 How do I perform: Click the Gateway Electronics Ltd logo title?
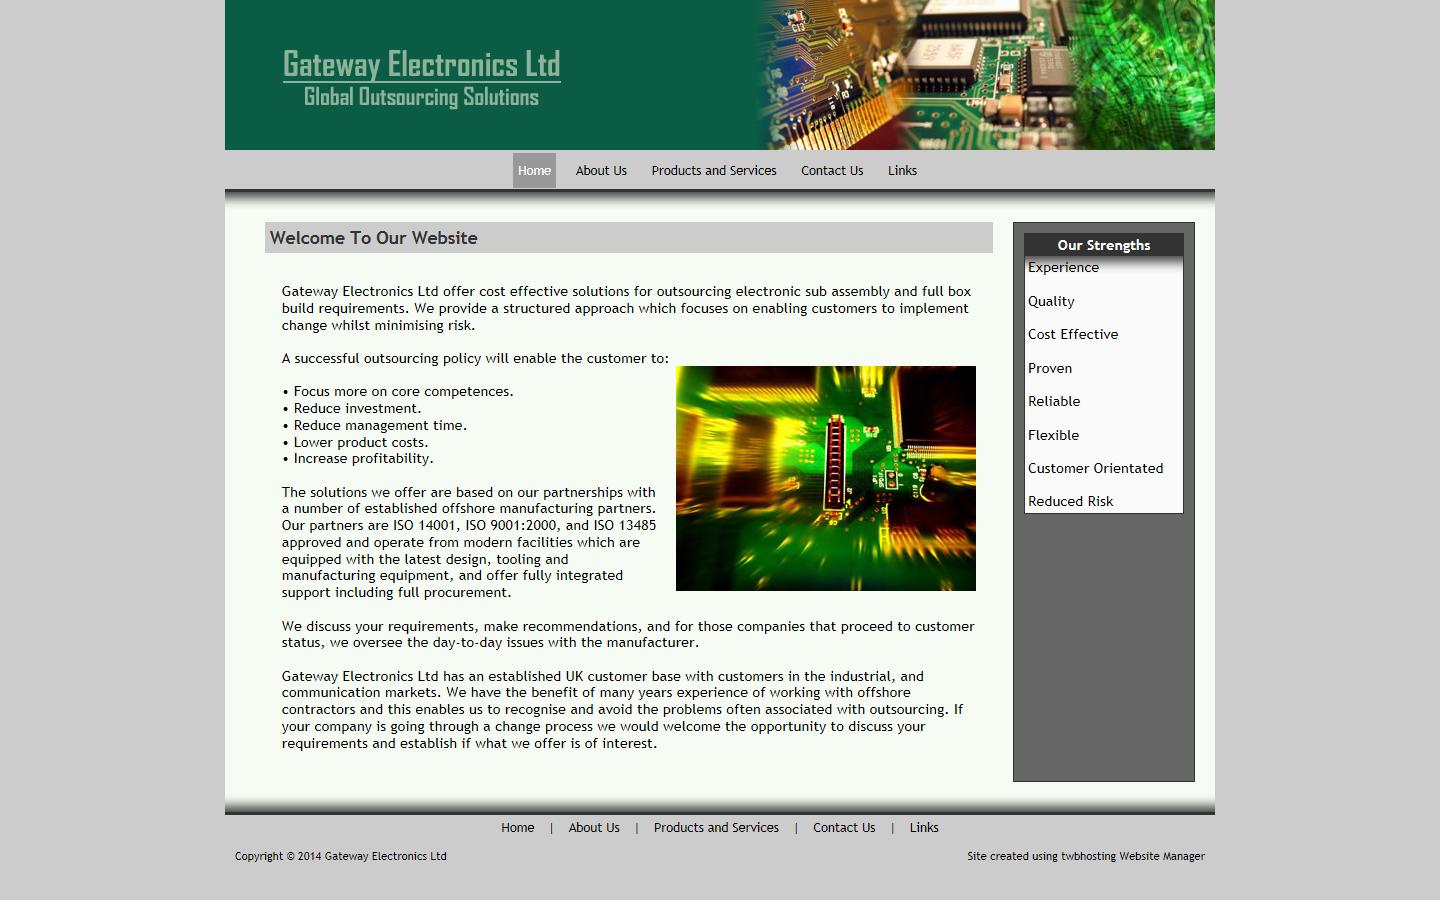click(x=421, y=65)
